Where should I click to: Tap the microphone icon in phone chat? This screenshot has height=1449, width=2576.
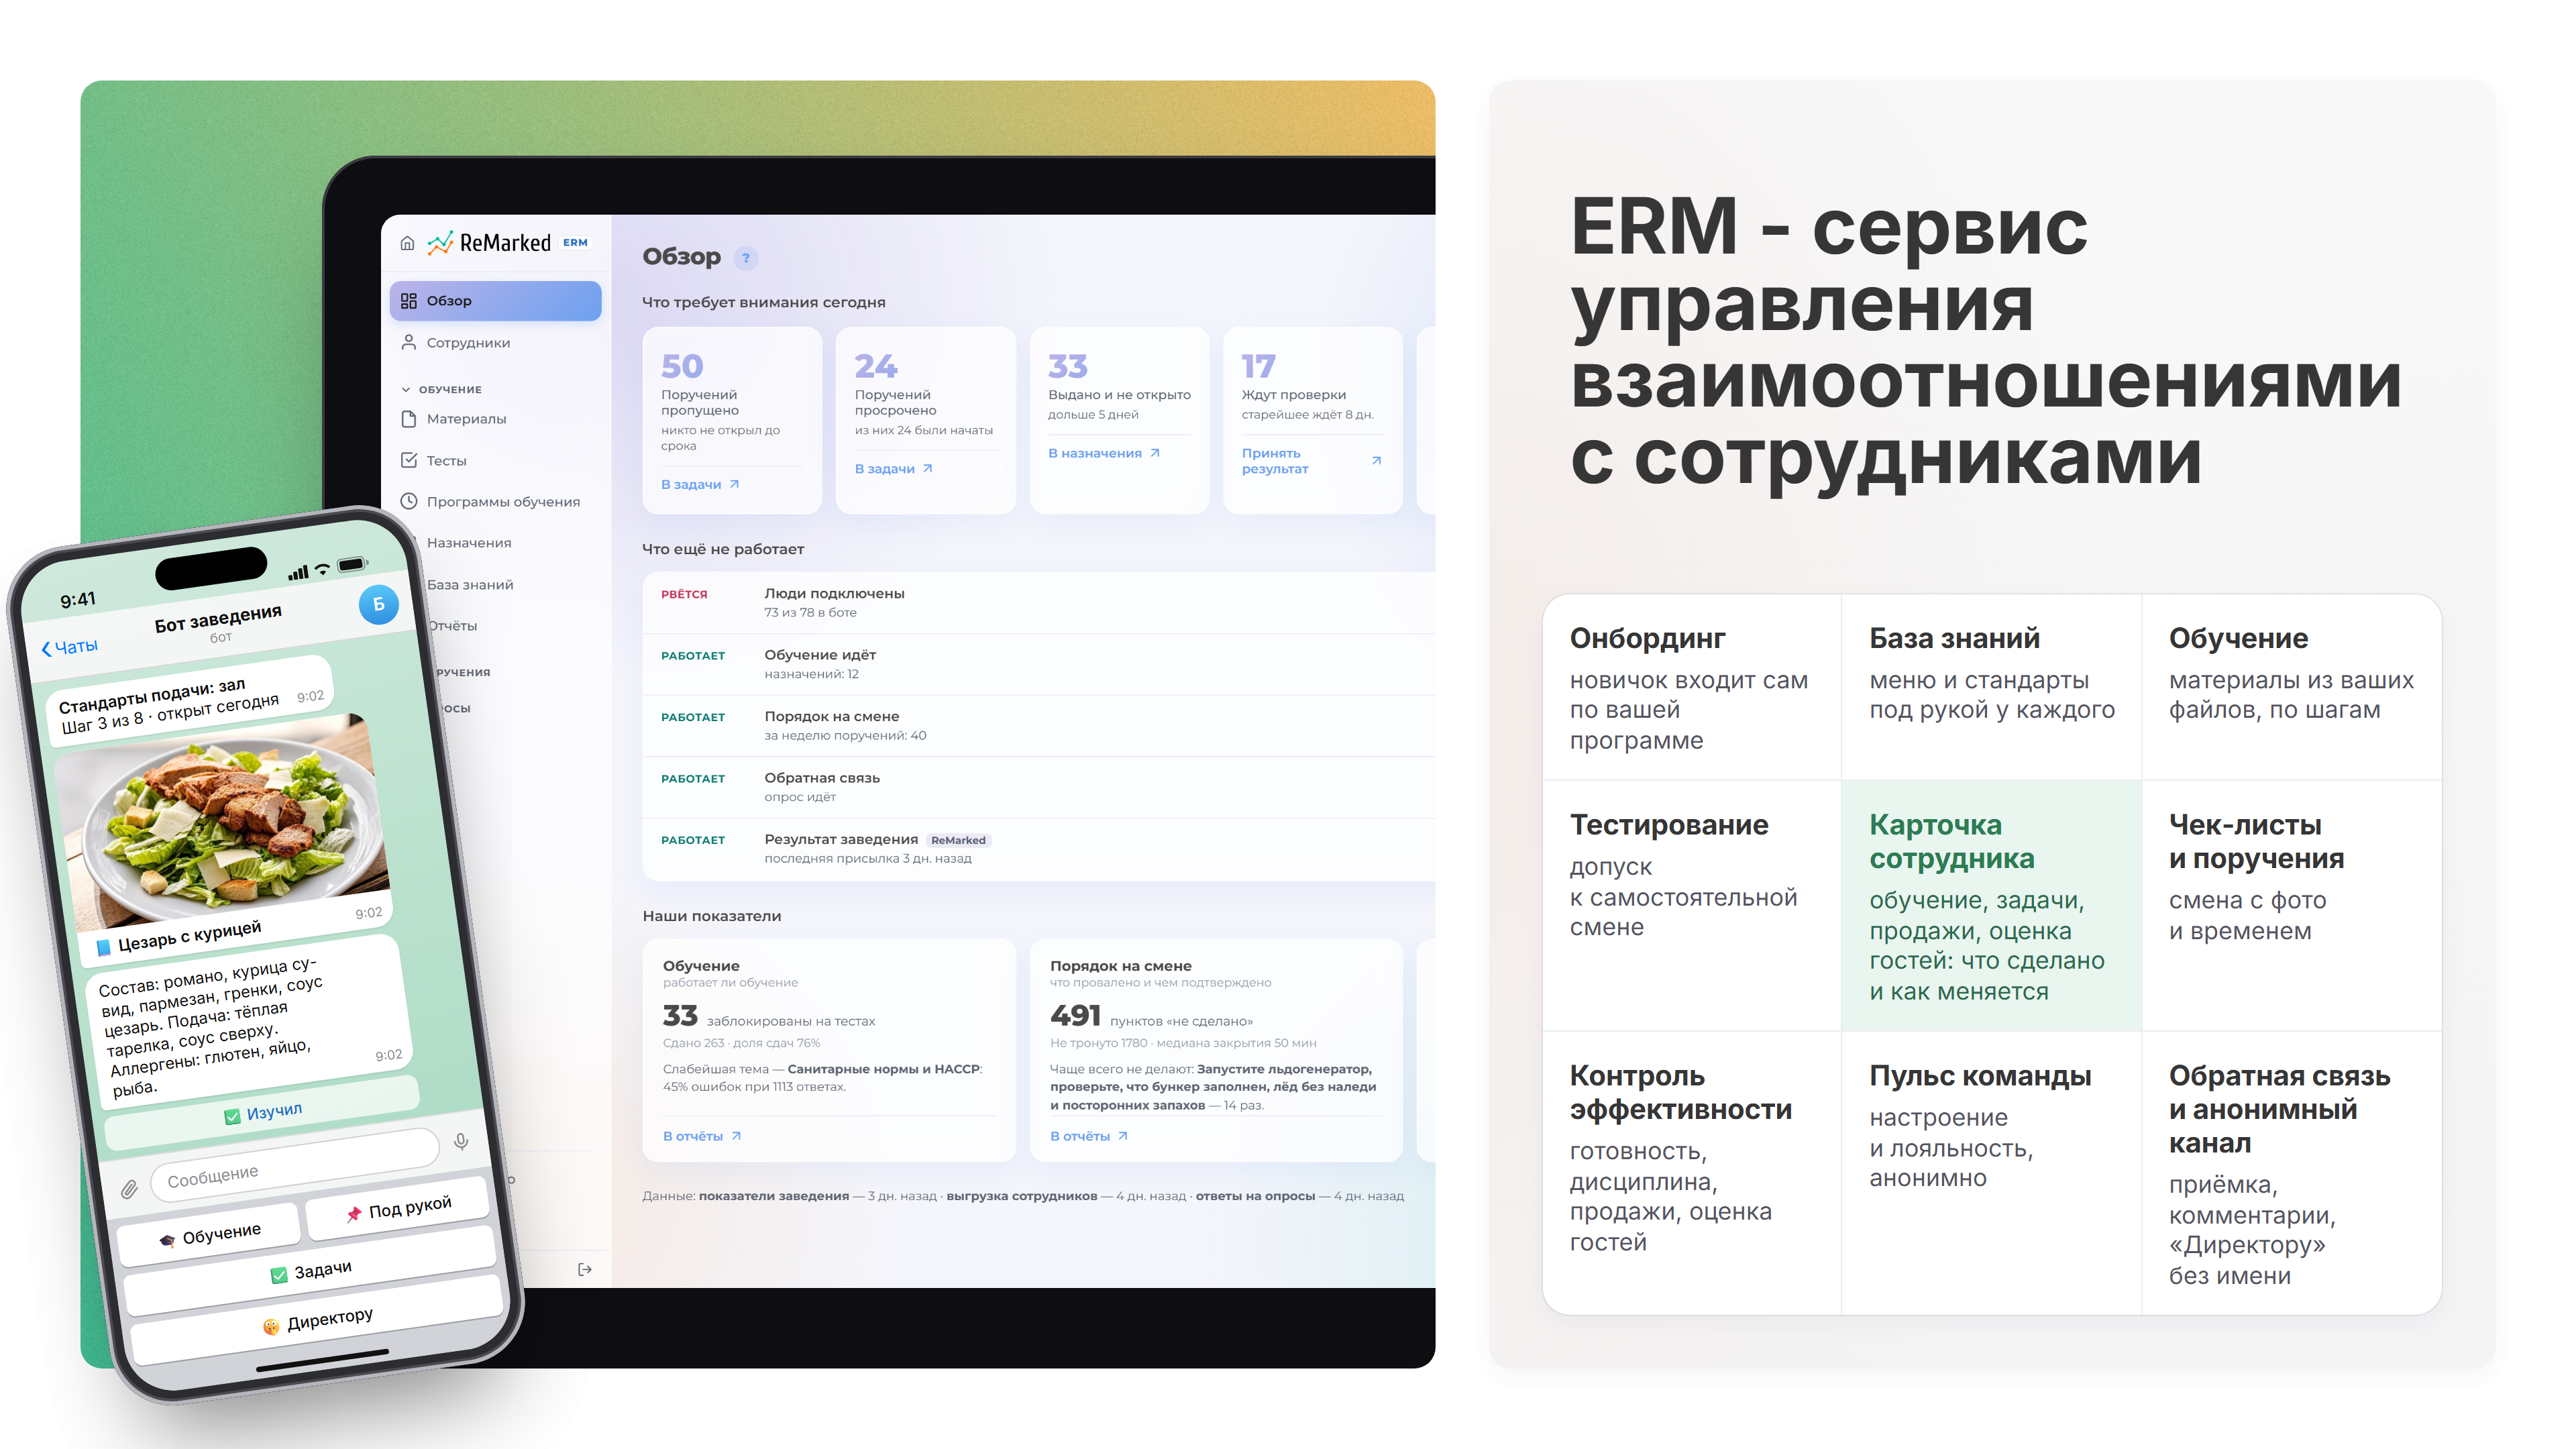[461, 1141]
